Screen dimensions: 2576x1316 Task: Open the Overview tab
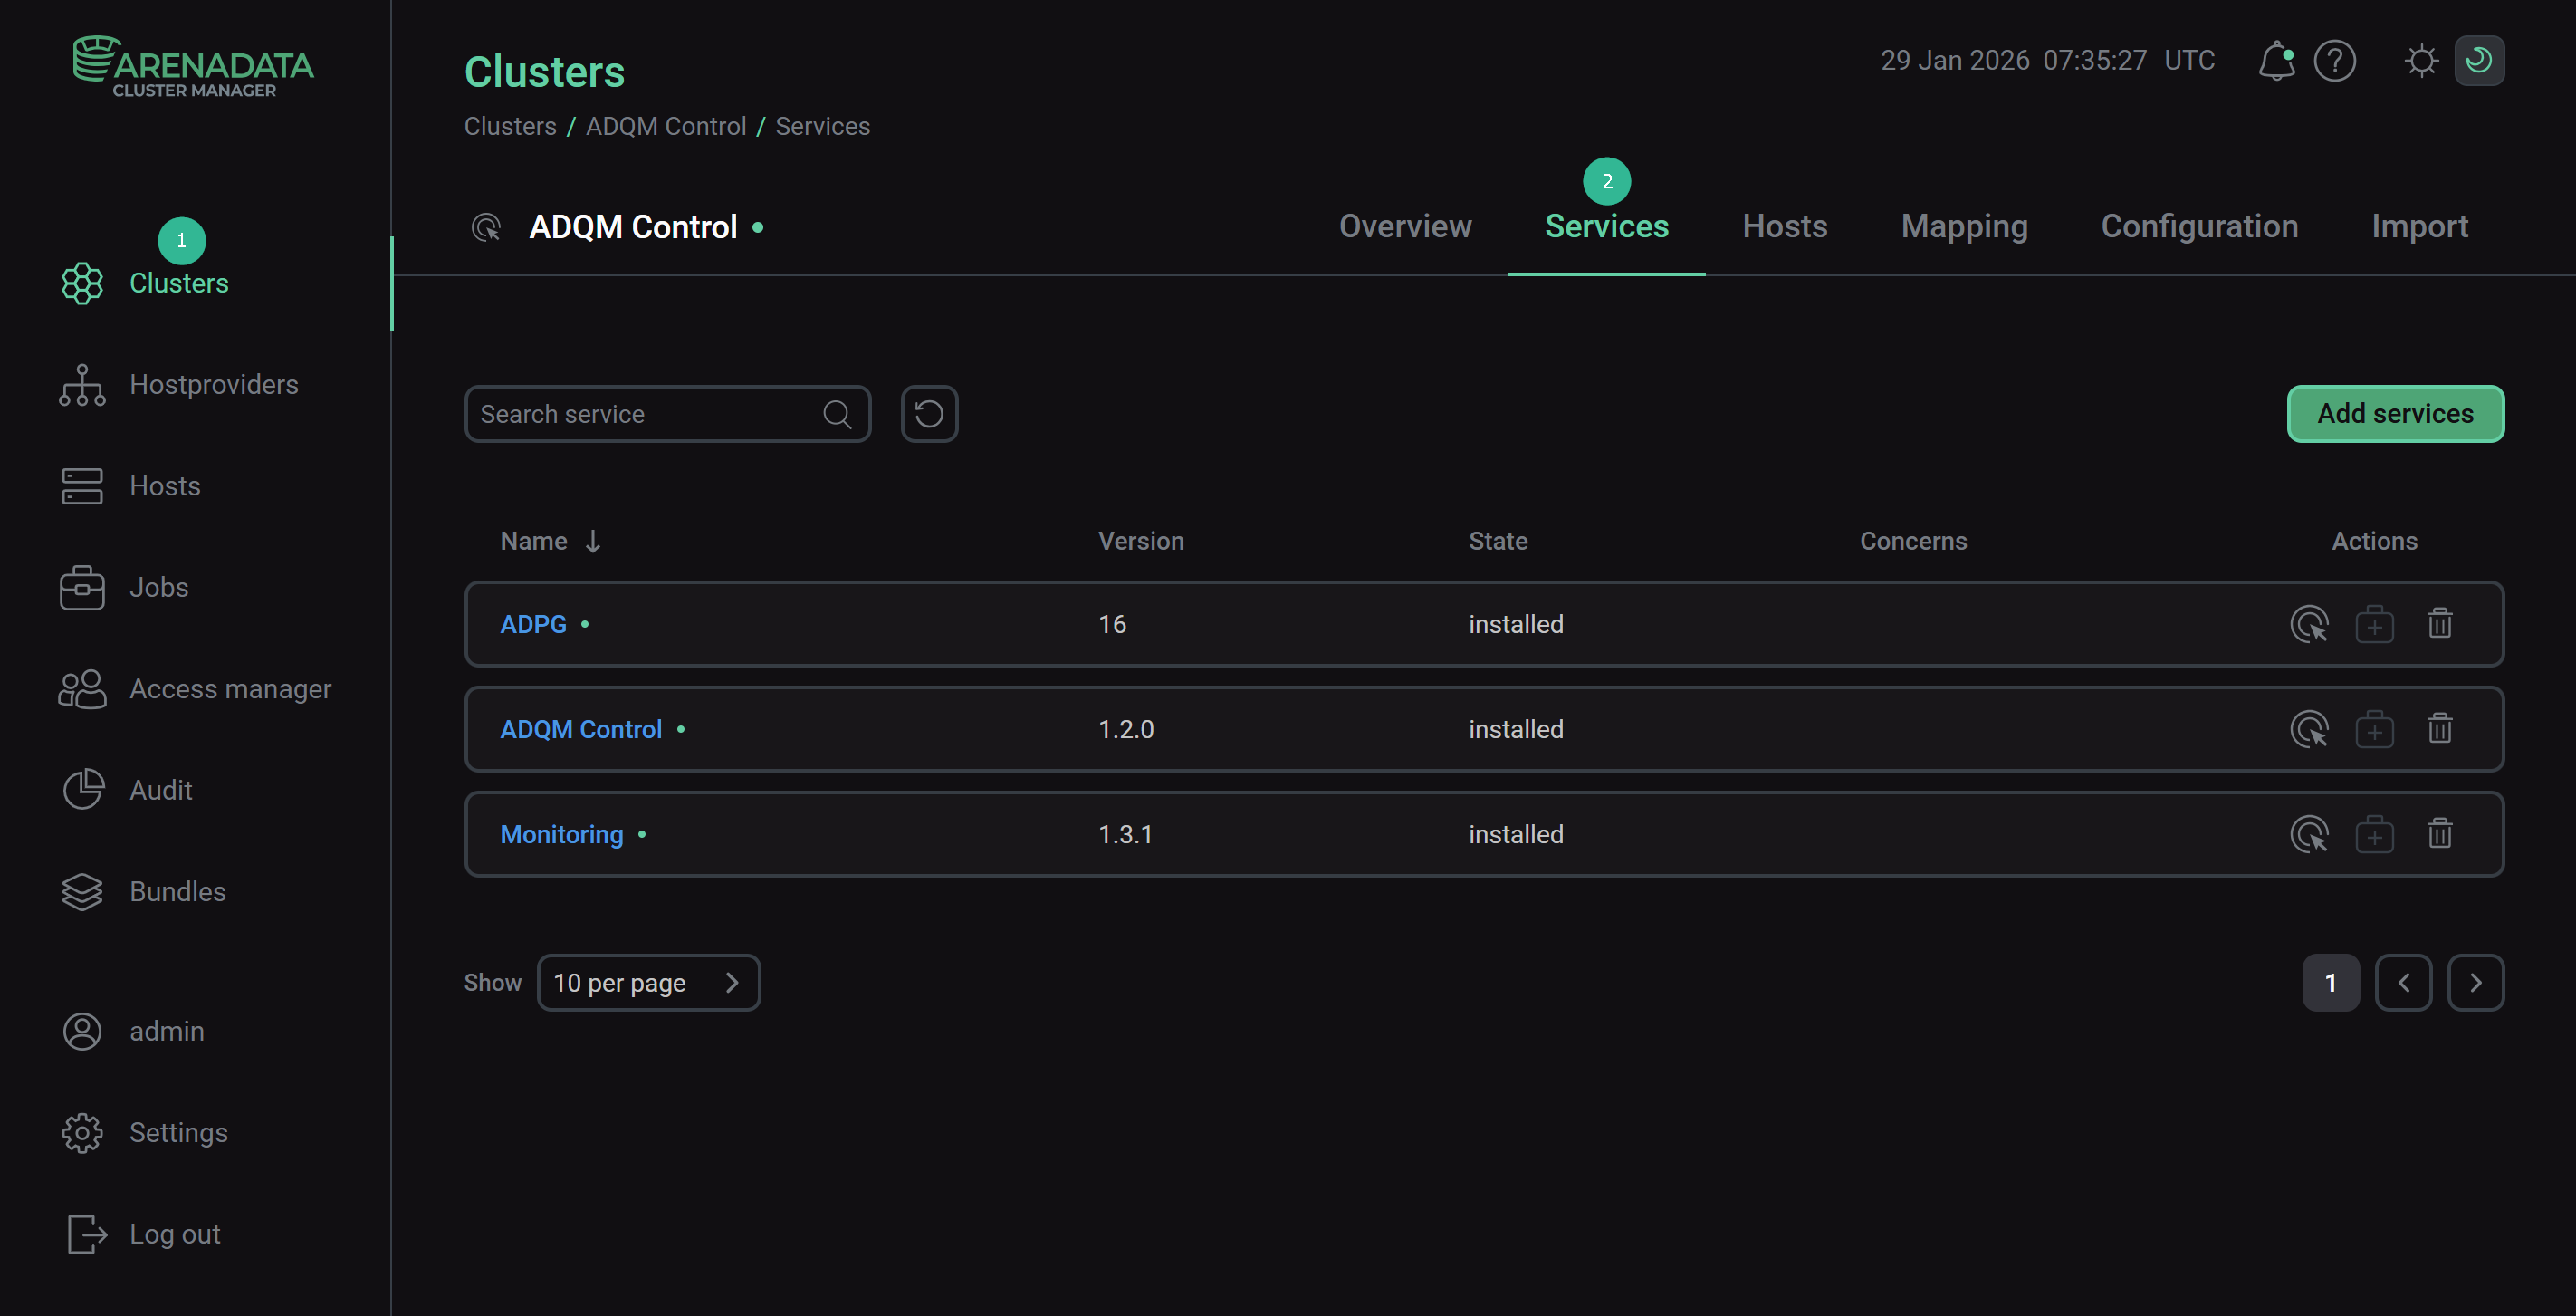[x=1405, y=226]
